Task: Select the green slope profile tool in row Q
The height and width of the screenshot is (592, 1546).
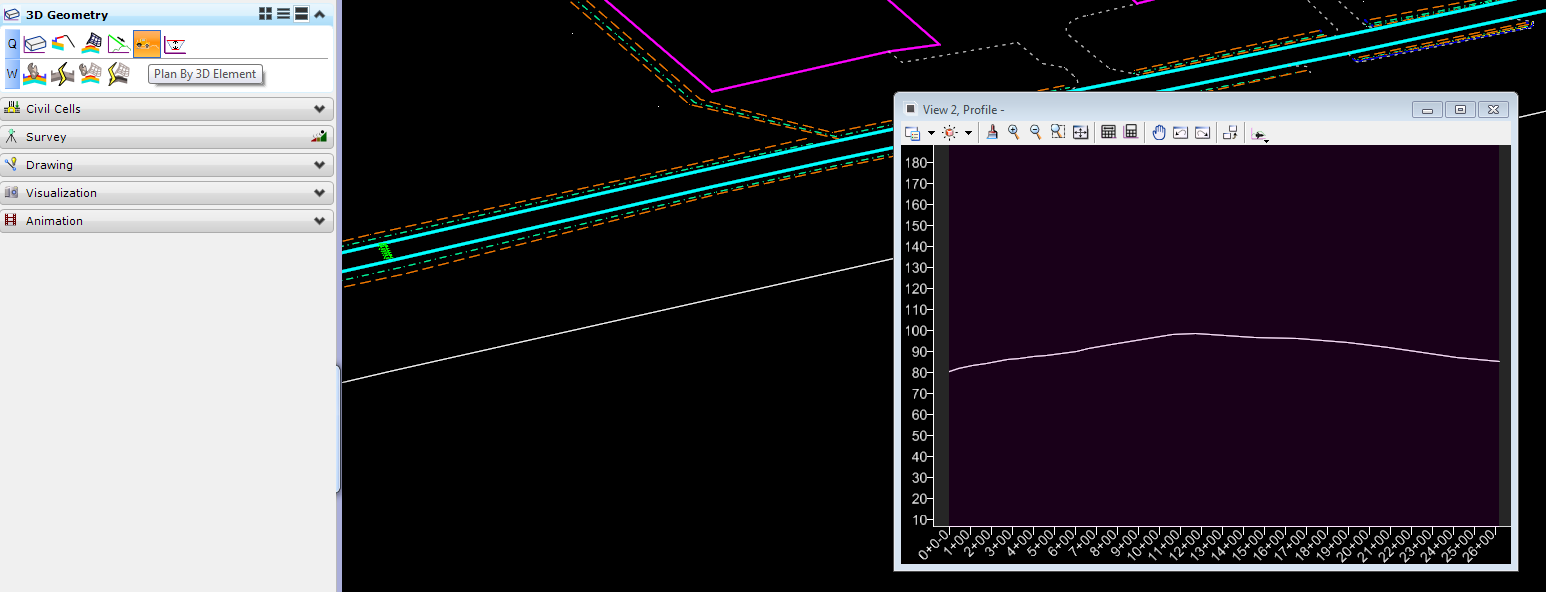Action: [x=119, y=44]
